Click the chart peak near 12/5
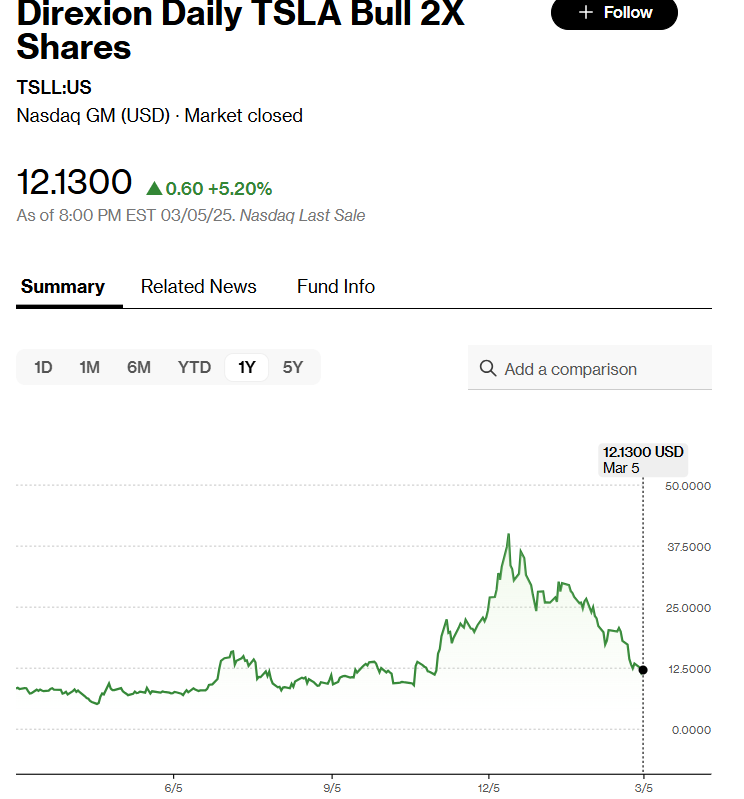The image size is (744, 799). click(509, 535)
